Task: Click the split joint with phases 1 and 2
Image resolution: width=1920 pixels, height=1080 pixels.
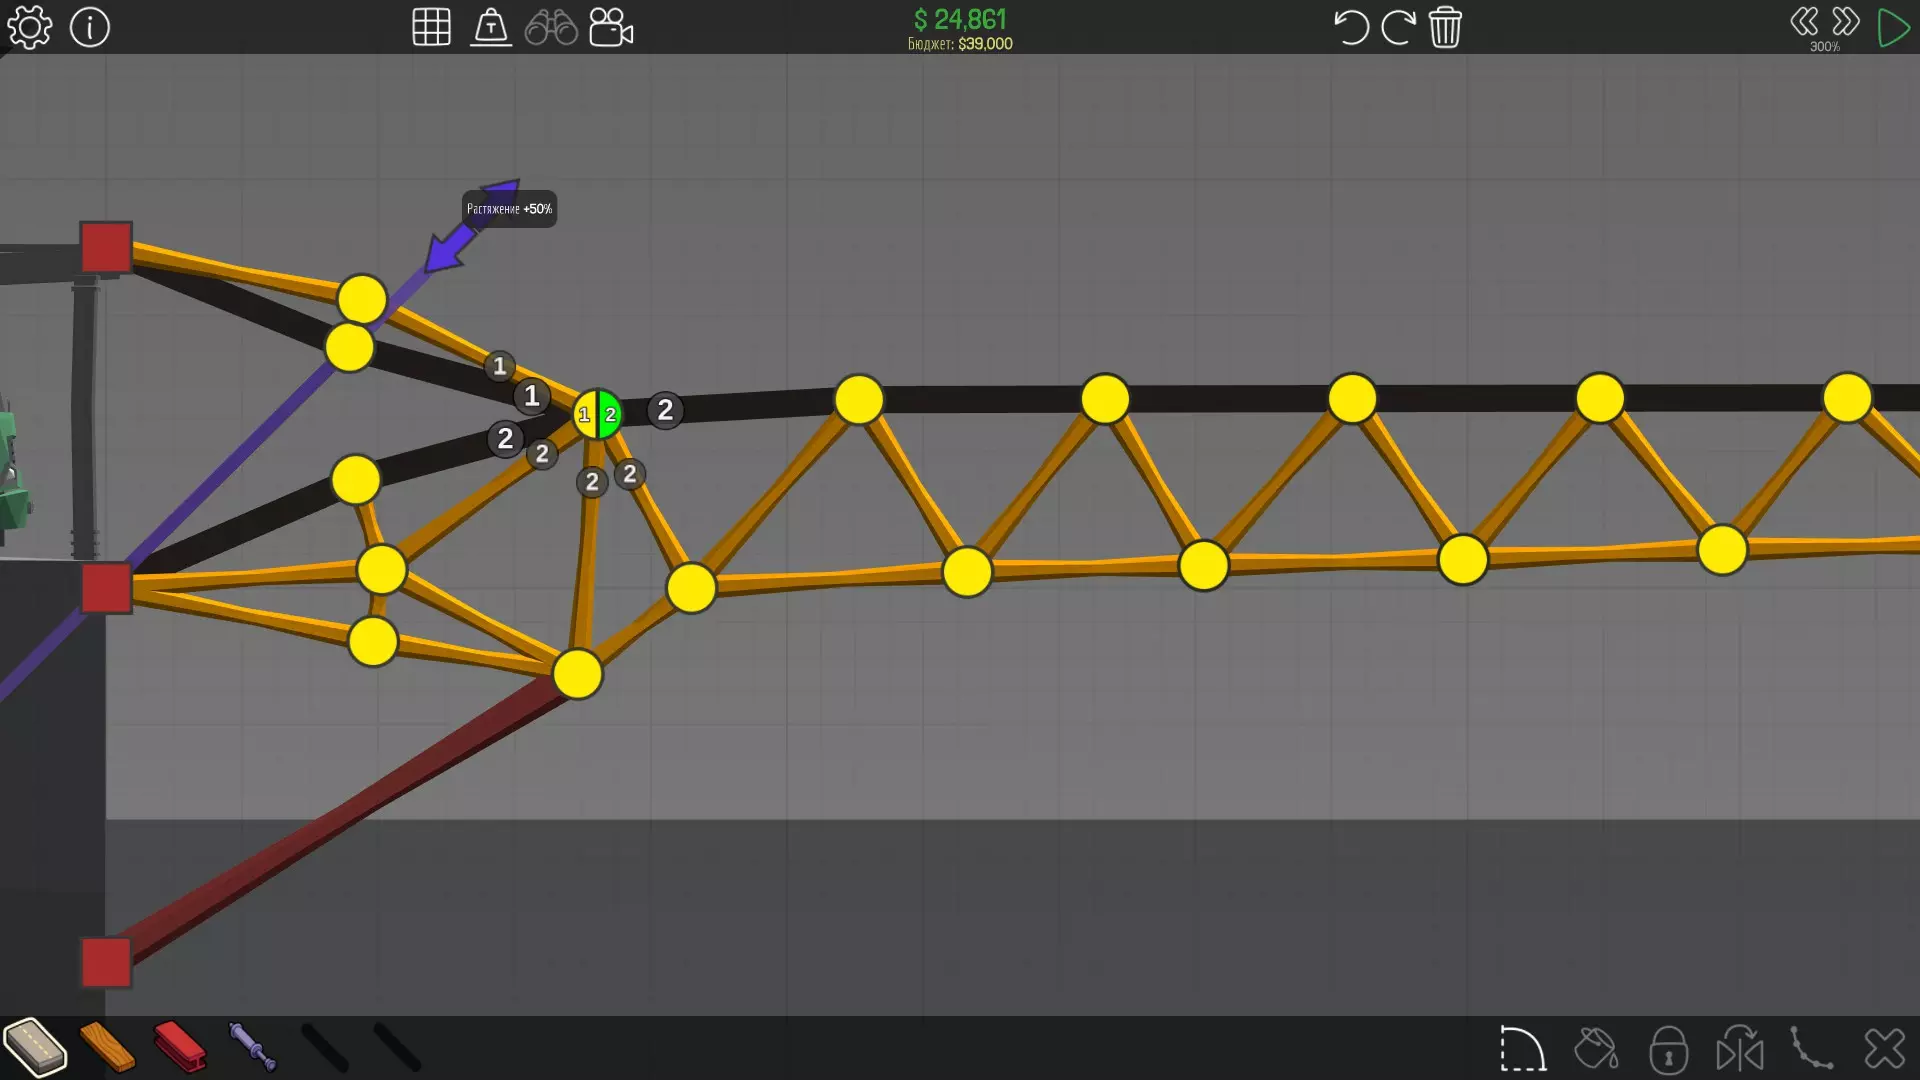Action: pyautogui.click(x=597, y=414)
